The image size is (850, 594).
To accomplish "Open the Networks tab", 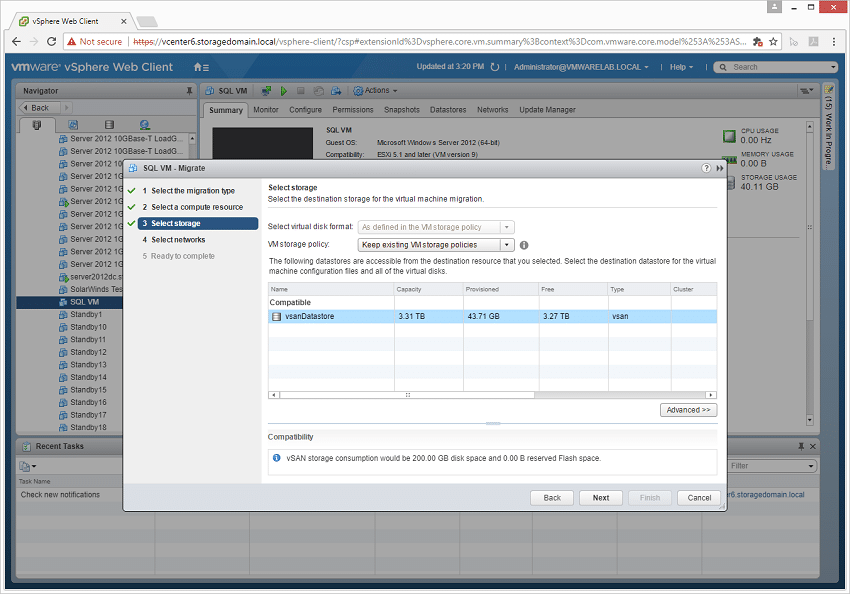I will click(x=492, y=110).
